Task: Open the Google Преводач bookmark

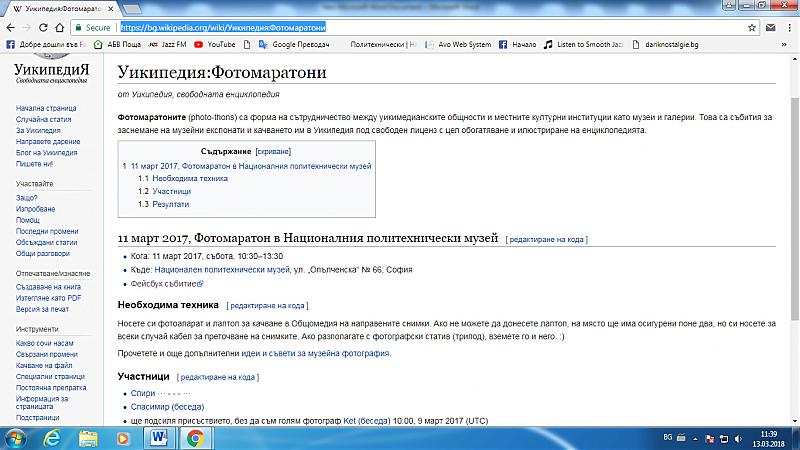Action: [x=295, y=45]
